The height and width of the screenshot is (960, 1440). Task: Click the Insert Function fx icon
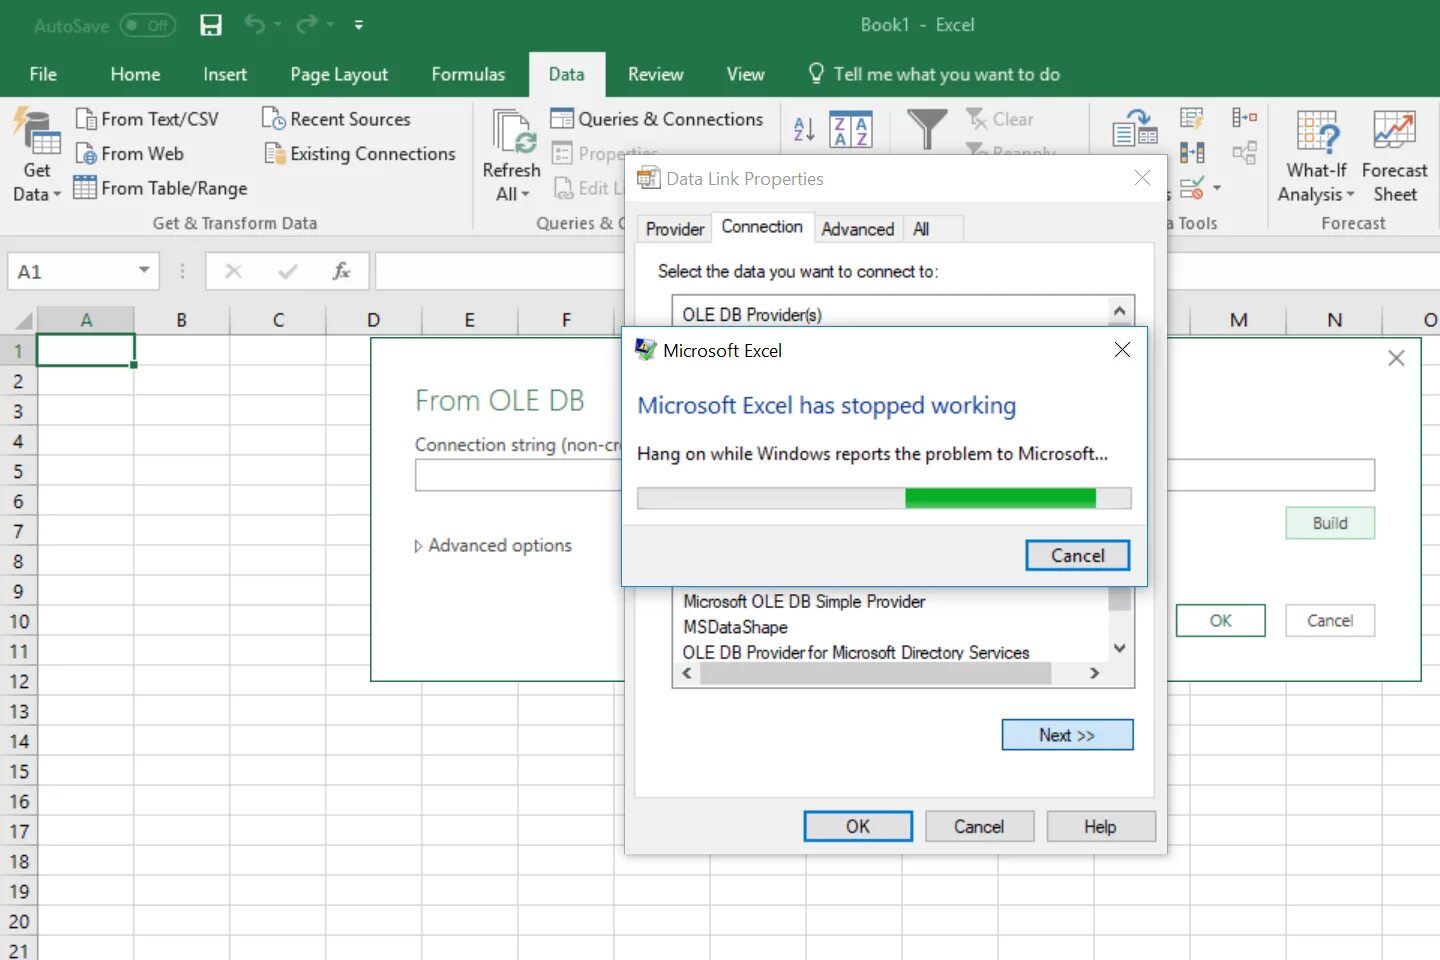pyautogui.click(x=341, y=271)
